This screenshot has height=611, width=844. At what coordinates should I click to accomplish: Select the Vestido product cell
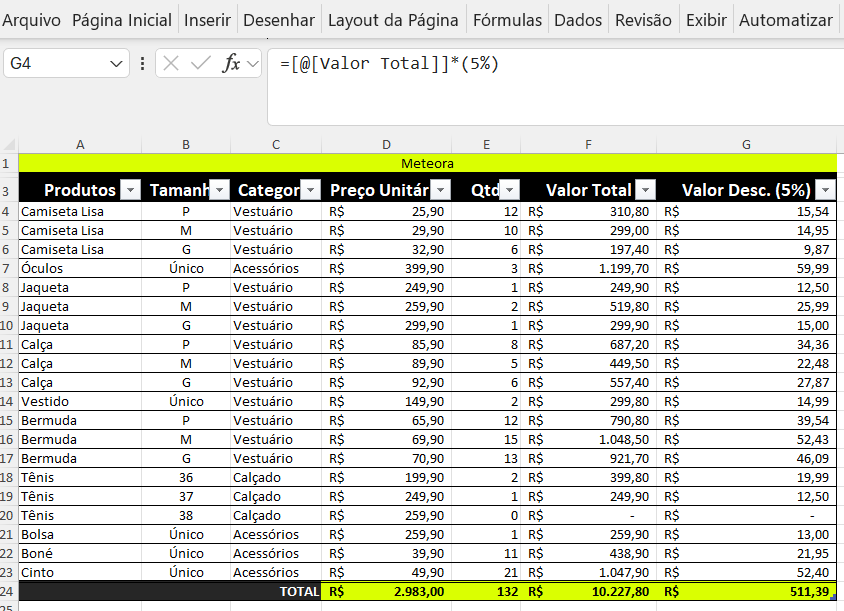[x=80, y=402]
